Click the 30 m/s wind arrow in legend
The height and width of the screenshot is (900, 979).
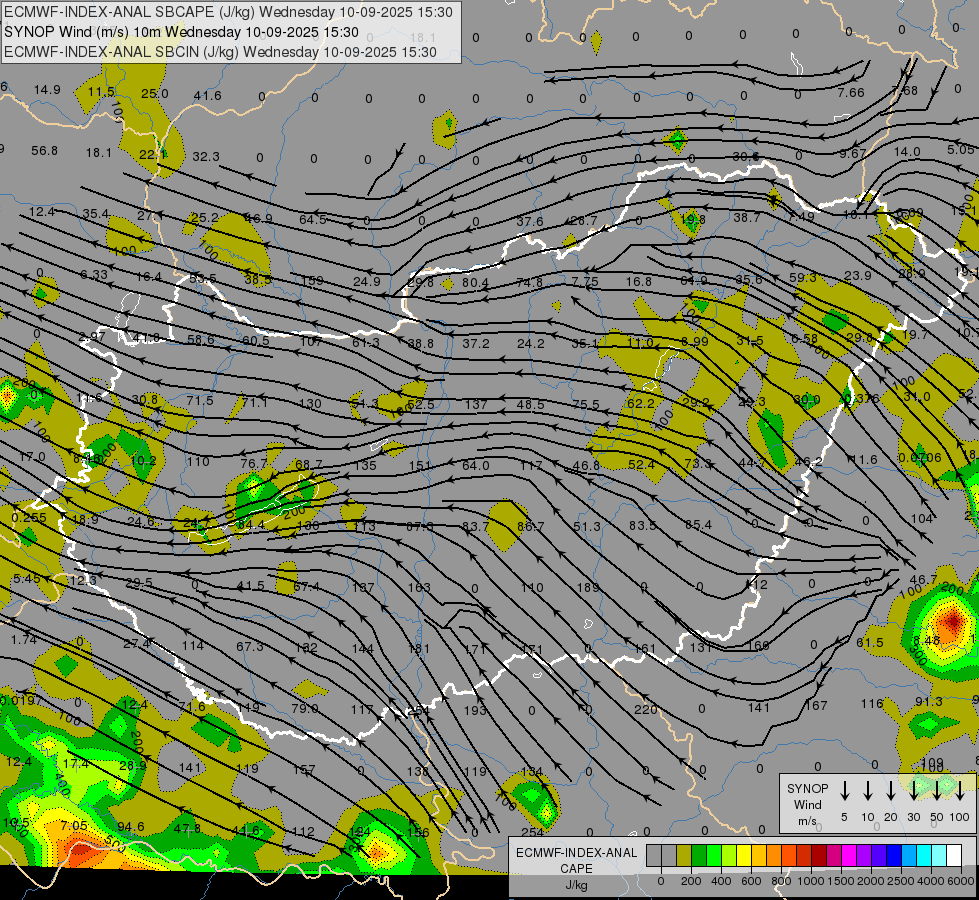[x=914, y=791]
